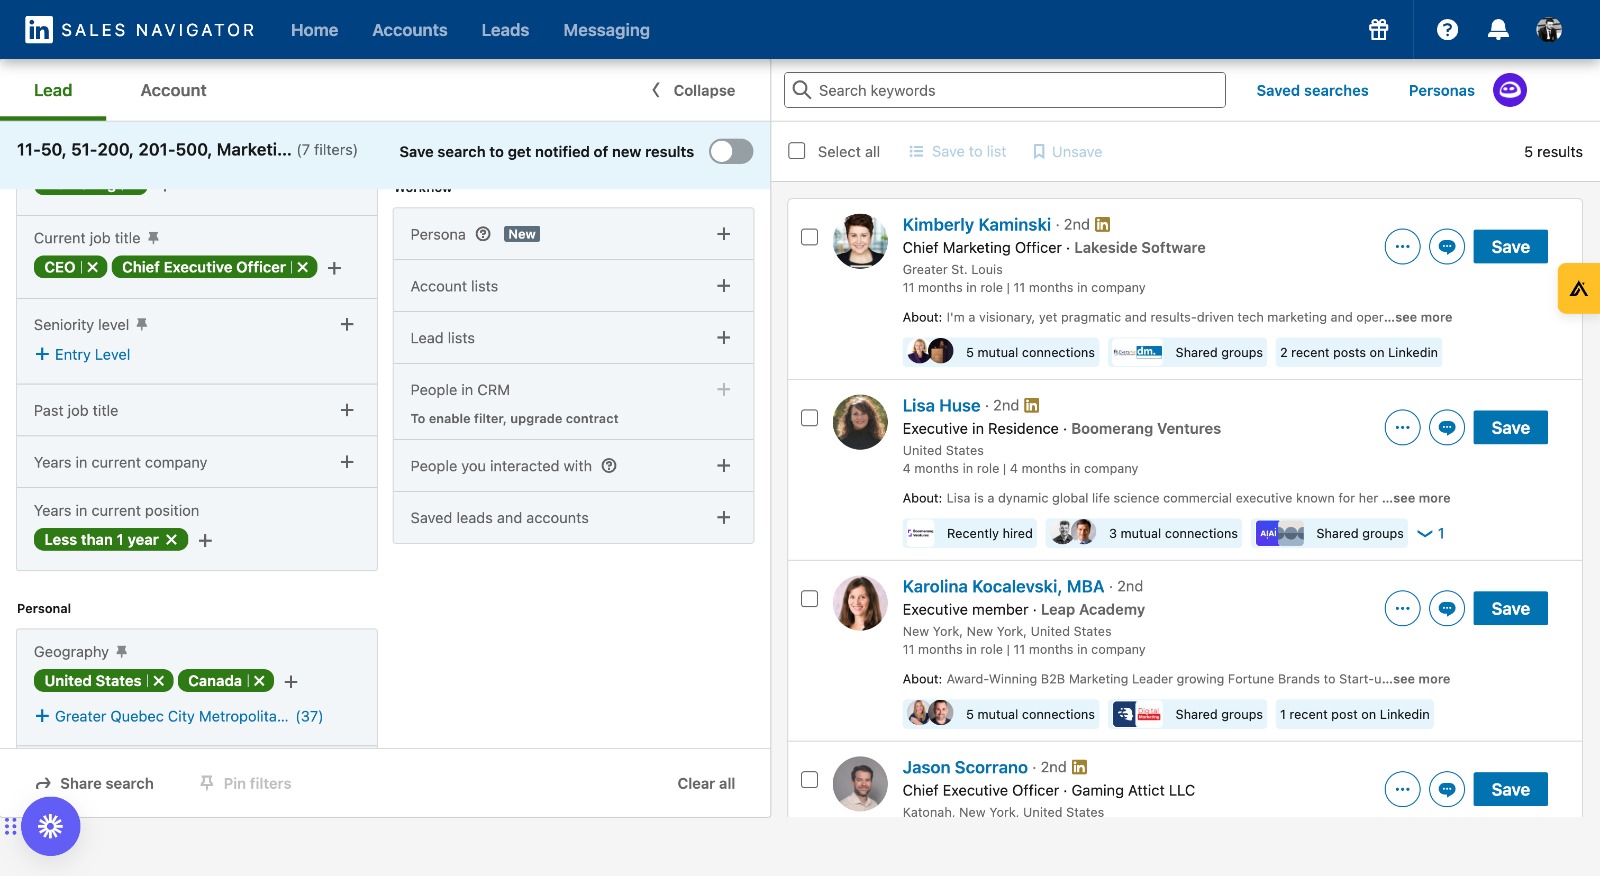Expand Years in current company filter

click(x=347, y=462)
